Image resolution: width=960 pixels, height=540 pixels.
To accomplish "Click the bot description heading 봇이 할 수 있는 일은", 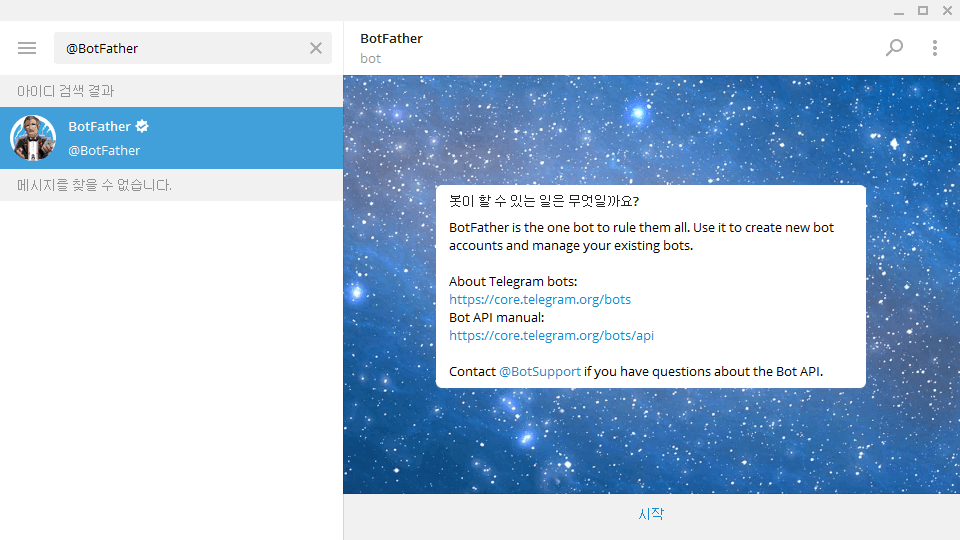I will [544, 201].
